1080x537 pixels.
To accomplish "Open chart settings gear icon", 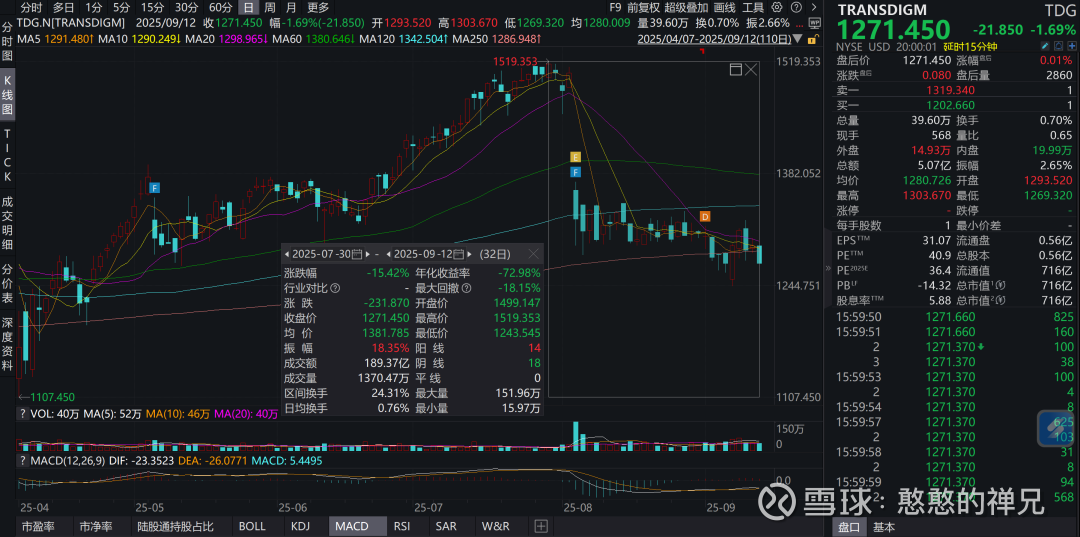I will [x=777, y=8].
